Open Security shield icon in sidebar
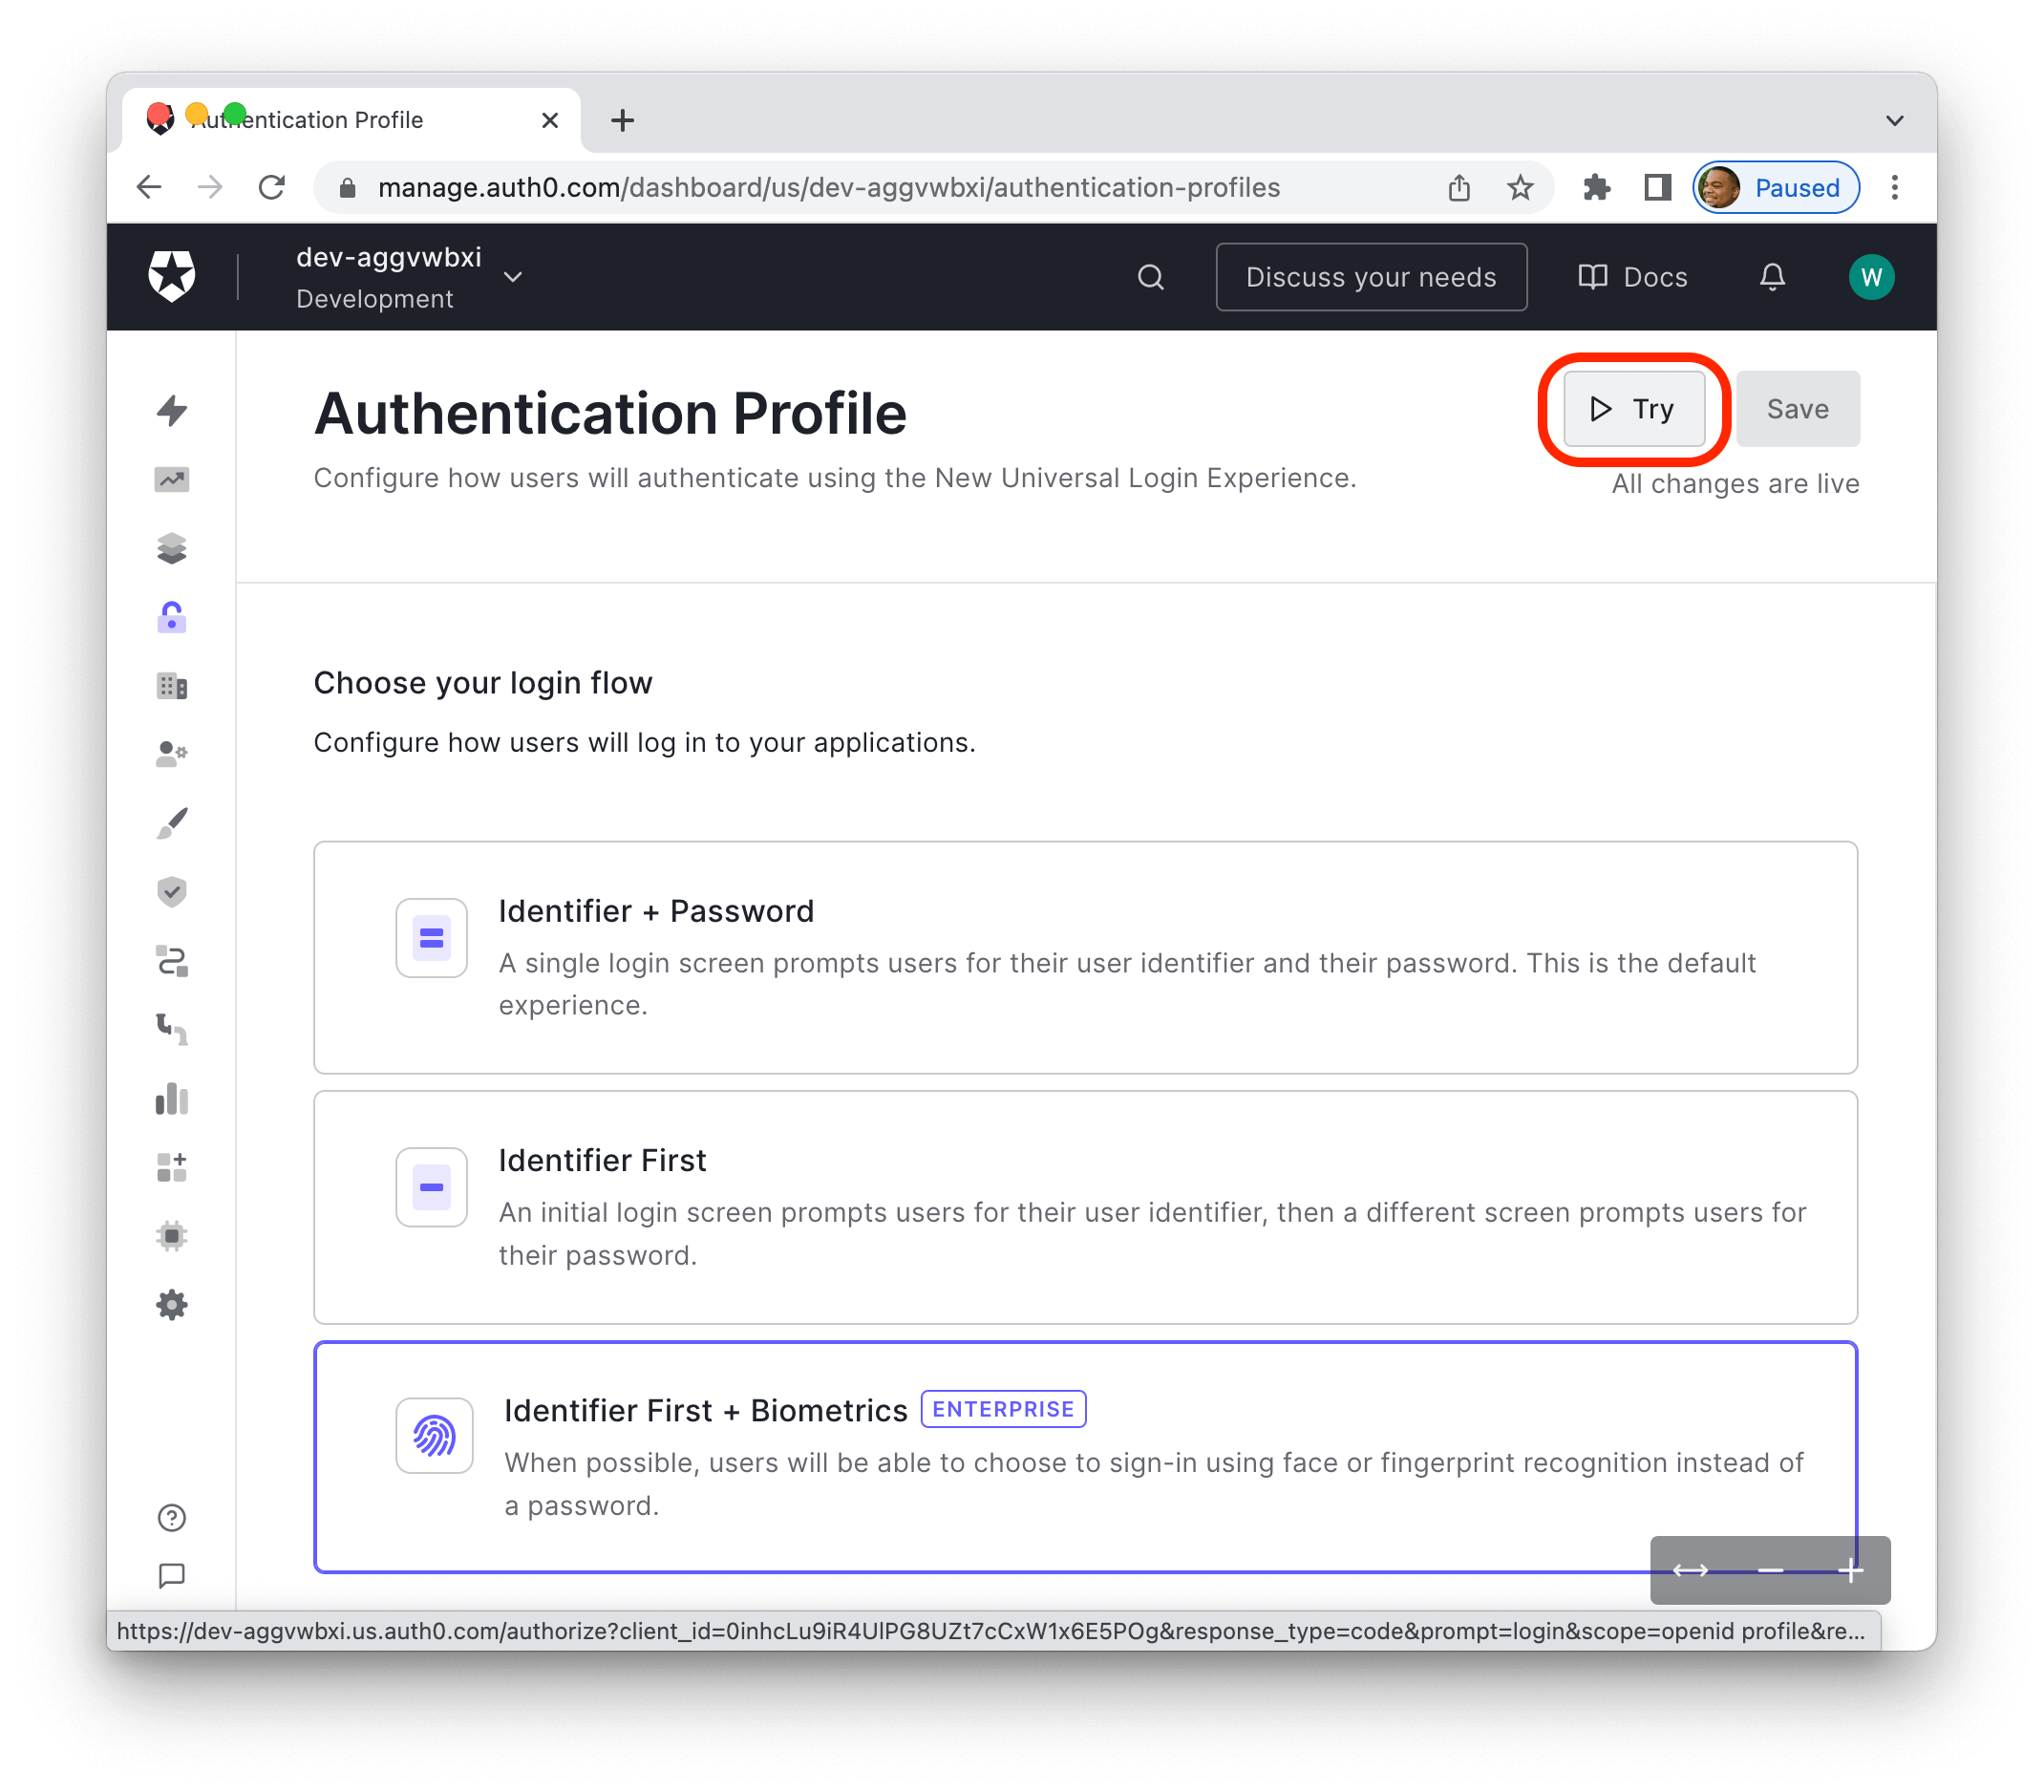This screenshot has height=1792, width=2044. pyautogui.click(x=172, y=891)
